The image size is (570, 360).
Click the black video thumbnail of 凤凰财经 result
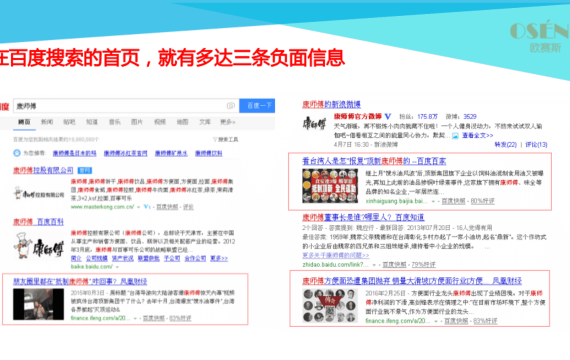(x=39, y=304)
